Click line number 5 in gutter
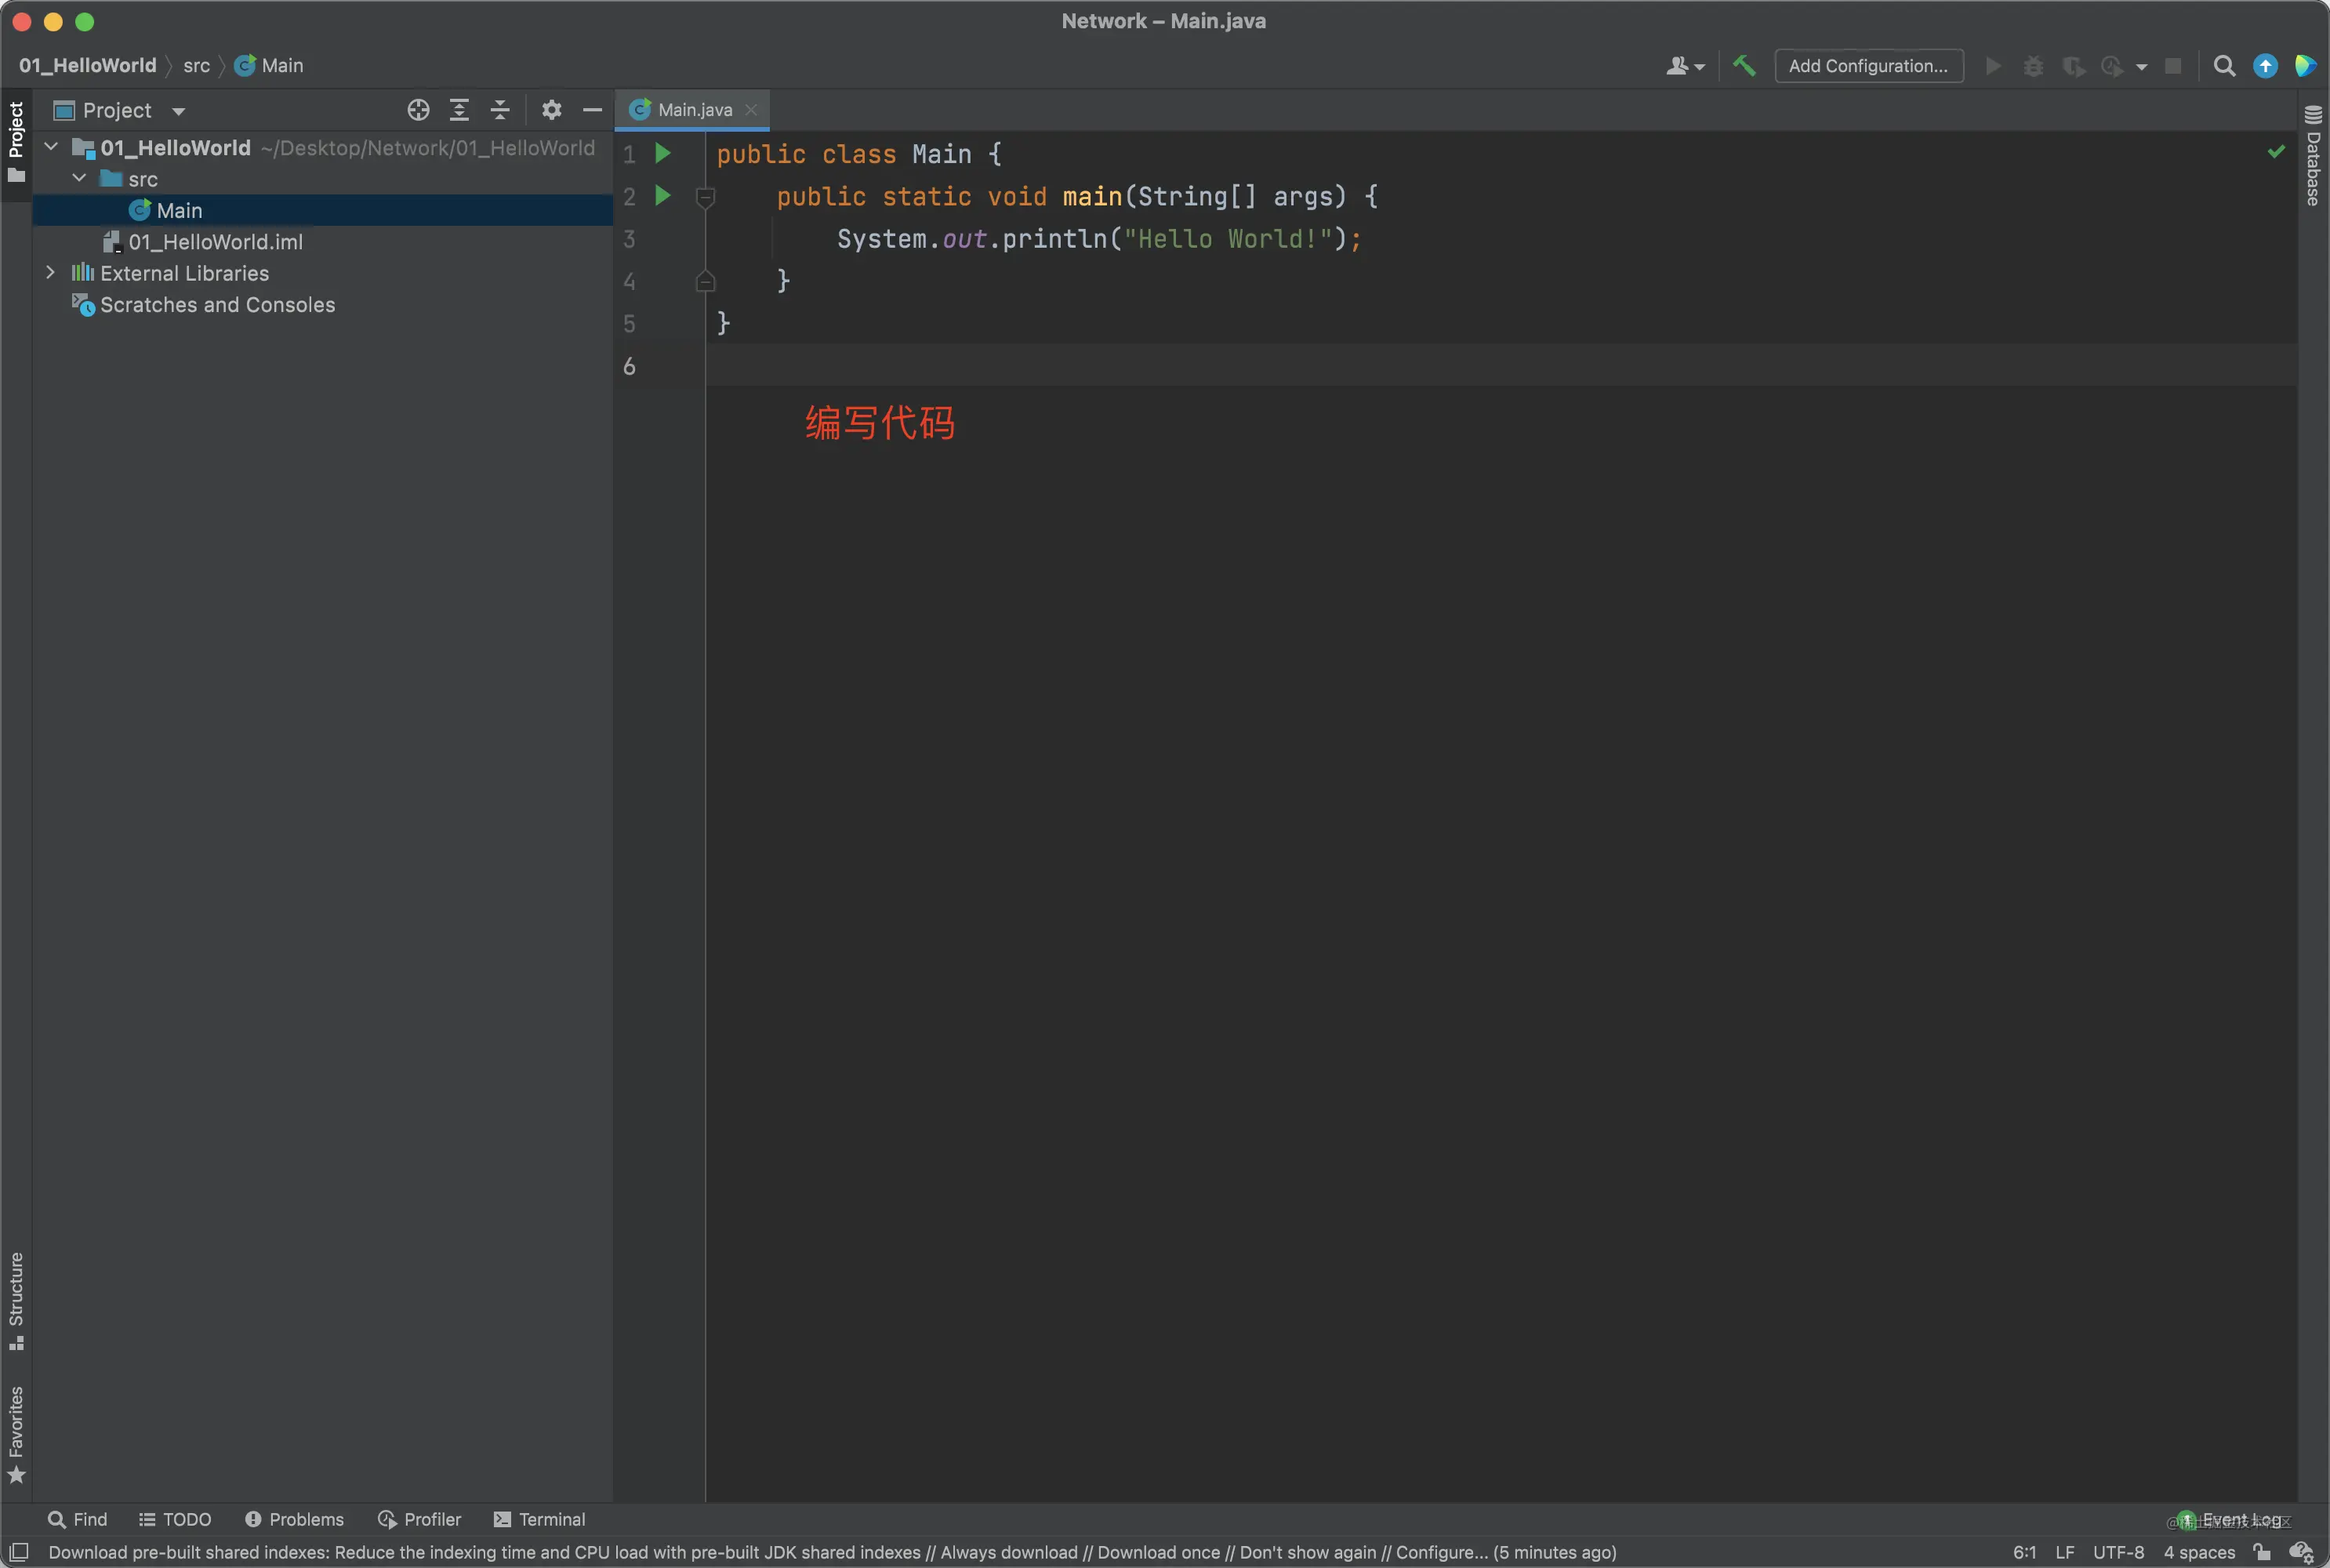 click(x=629, y=323)
